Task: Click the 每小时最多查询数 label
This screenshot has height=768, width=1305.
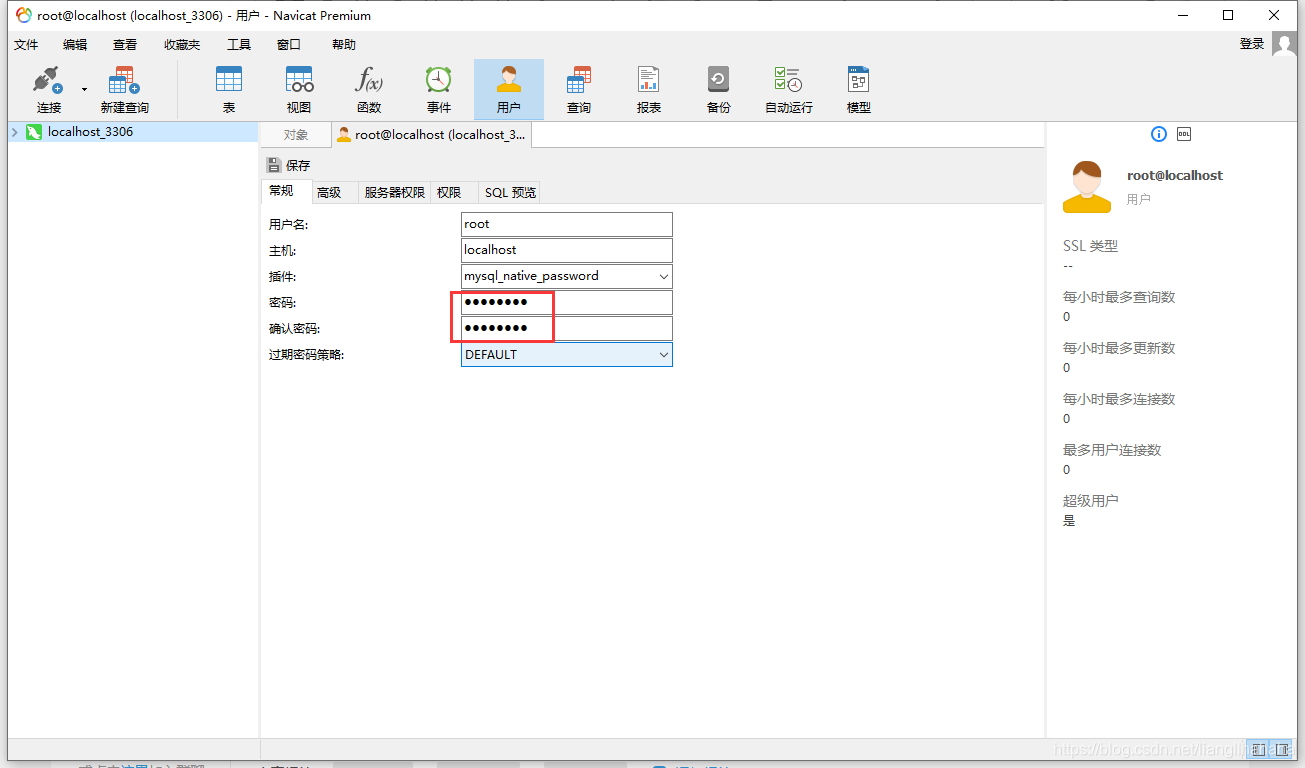Action: tap(1119, 297)
